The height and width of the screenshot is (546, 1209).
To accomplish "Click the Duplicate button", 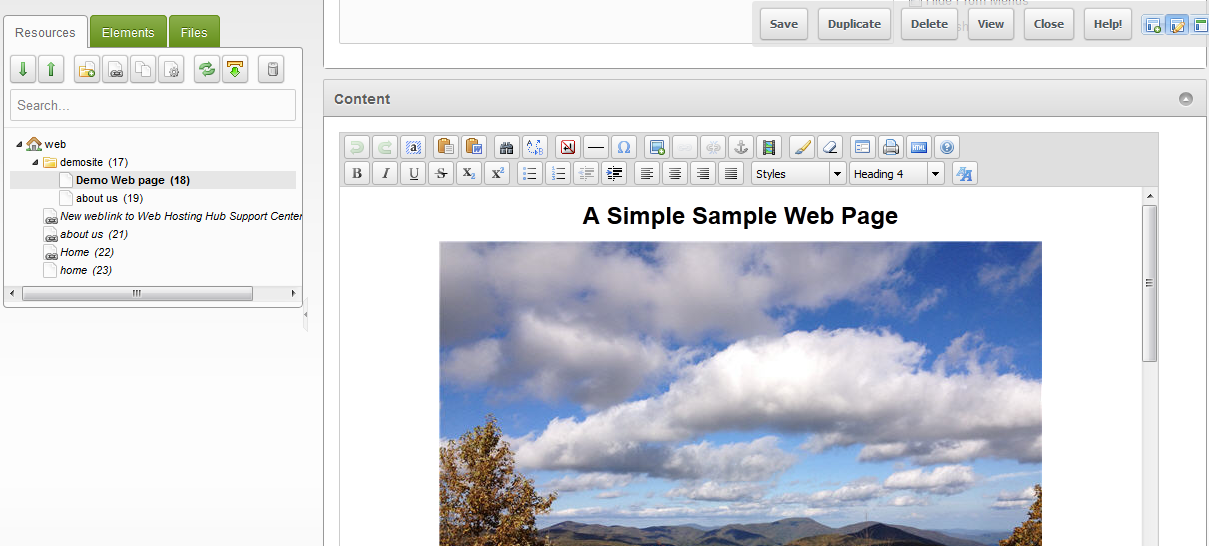I will (x=854, y=24).
